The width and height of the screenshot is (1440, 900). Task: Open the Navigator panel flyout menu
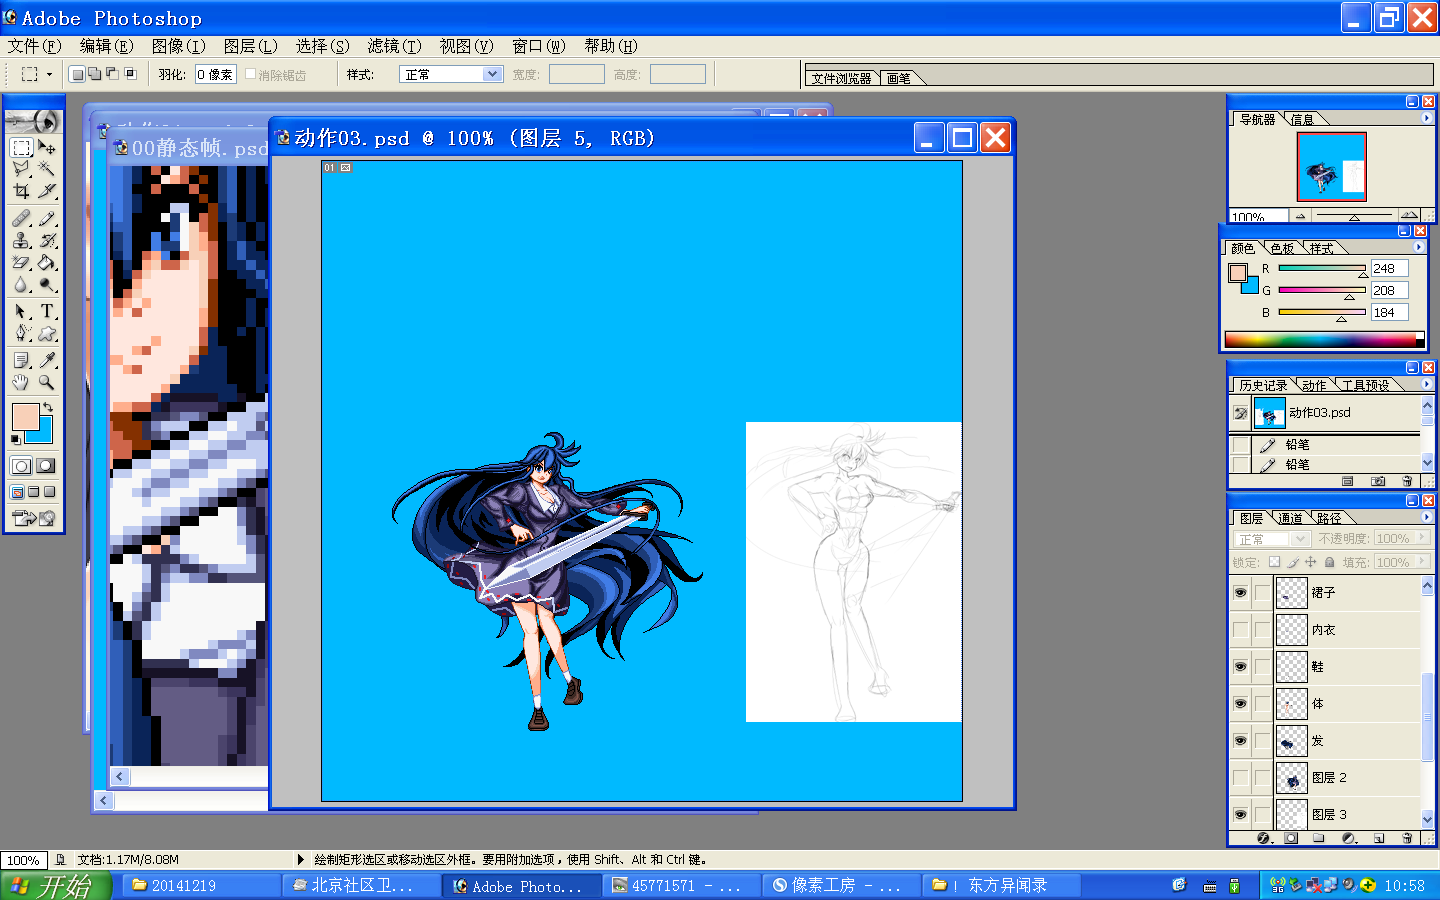(1426, 118)
